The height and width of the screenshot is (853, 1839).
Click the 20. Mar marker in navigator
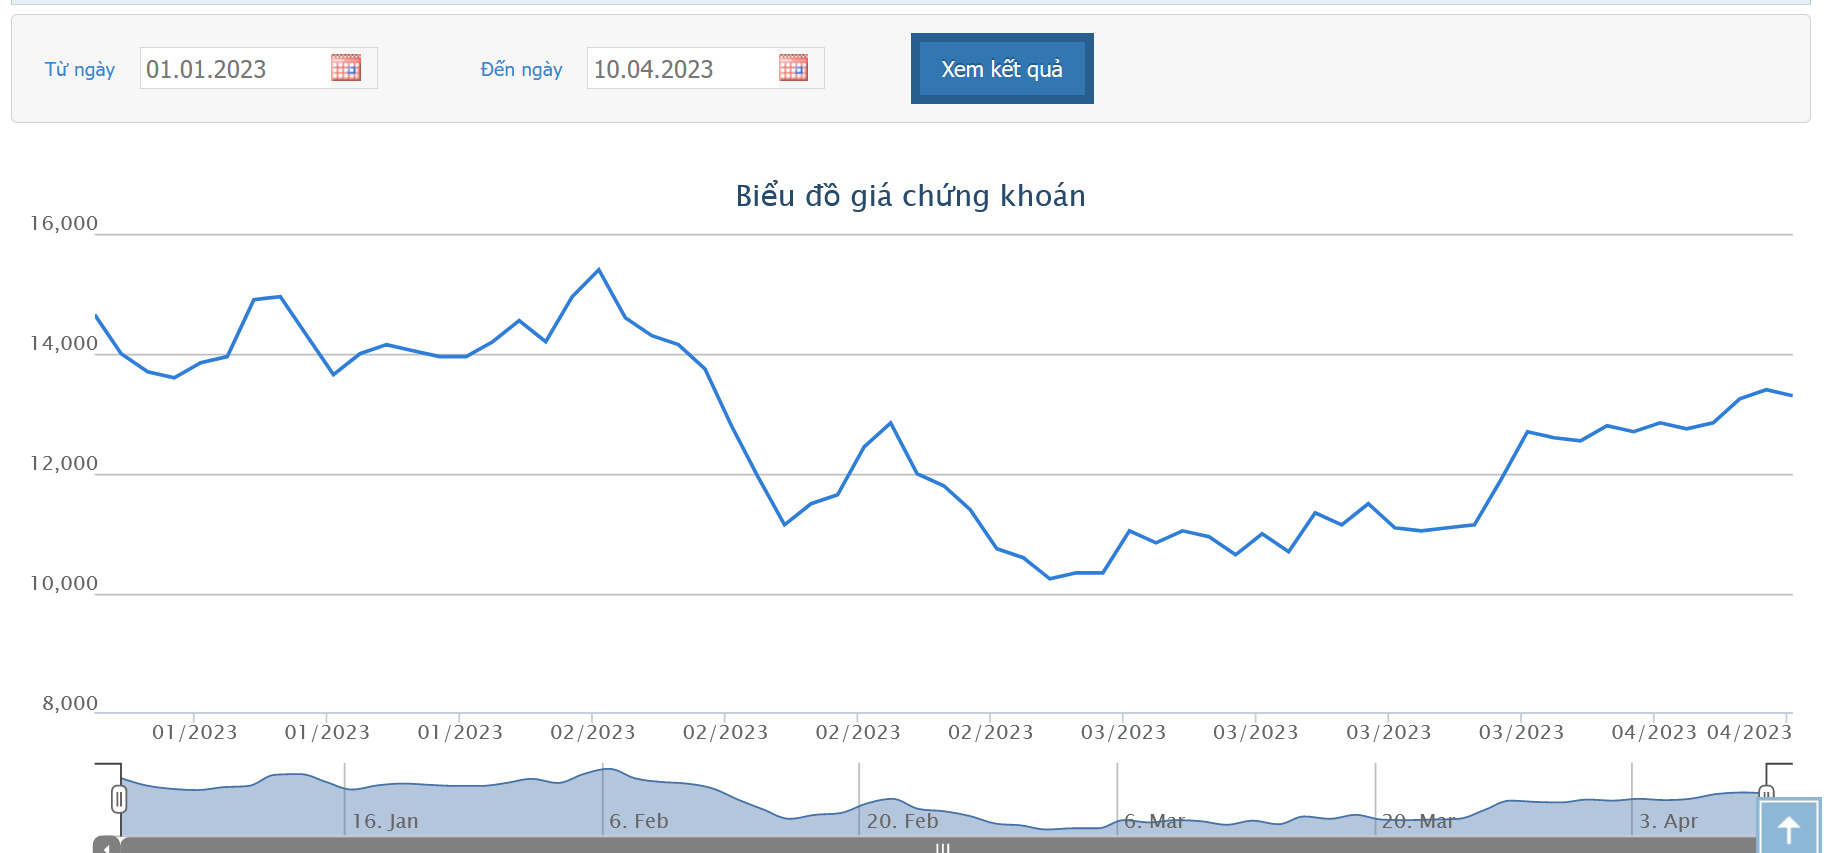1418,821
